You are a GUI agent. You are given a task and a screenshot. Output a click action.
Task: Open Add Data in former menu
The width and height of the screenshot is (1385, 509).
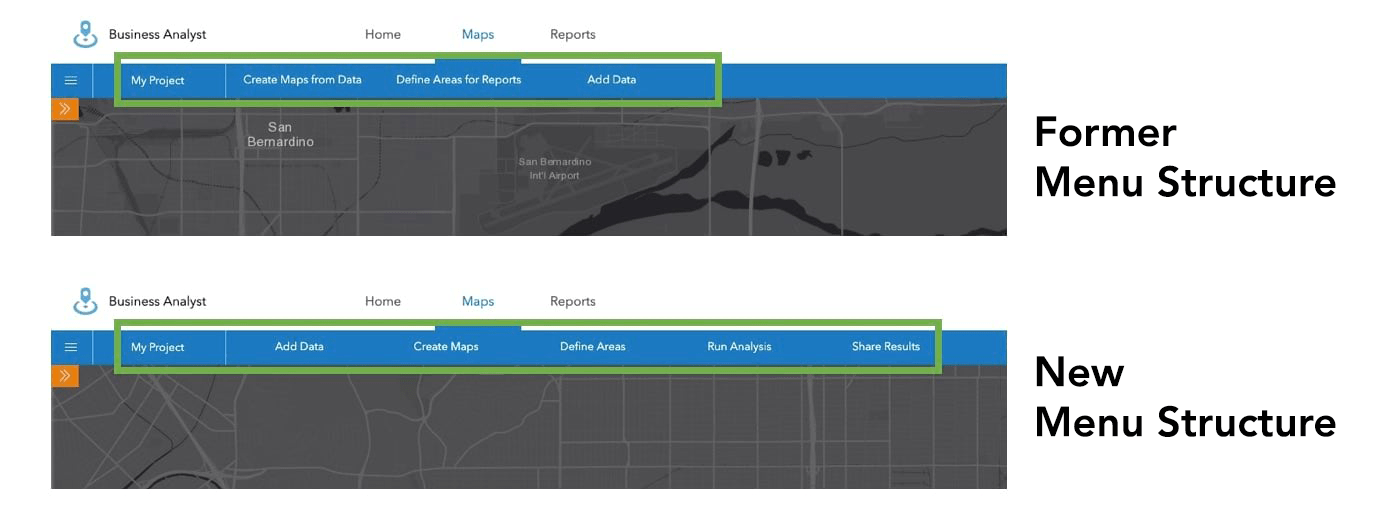tap(612, 79)
